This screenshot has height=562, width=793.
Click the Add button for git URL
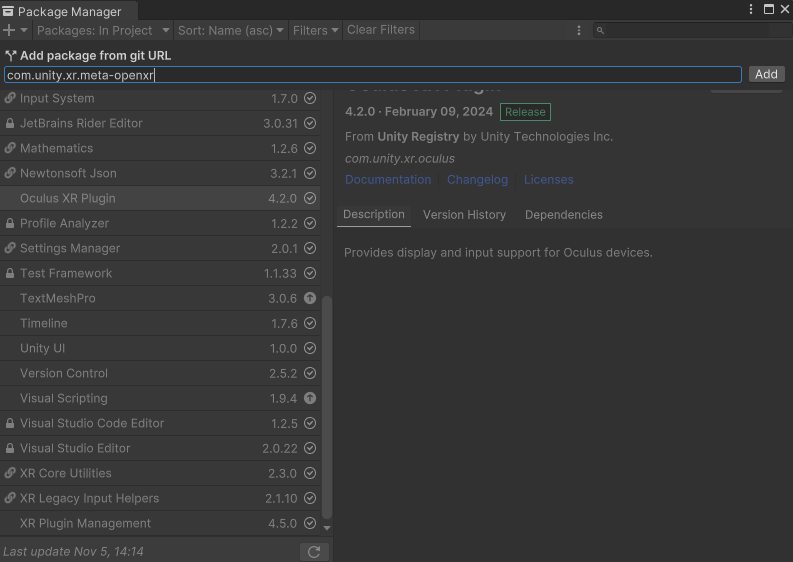(x=766, y=74)
